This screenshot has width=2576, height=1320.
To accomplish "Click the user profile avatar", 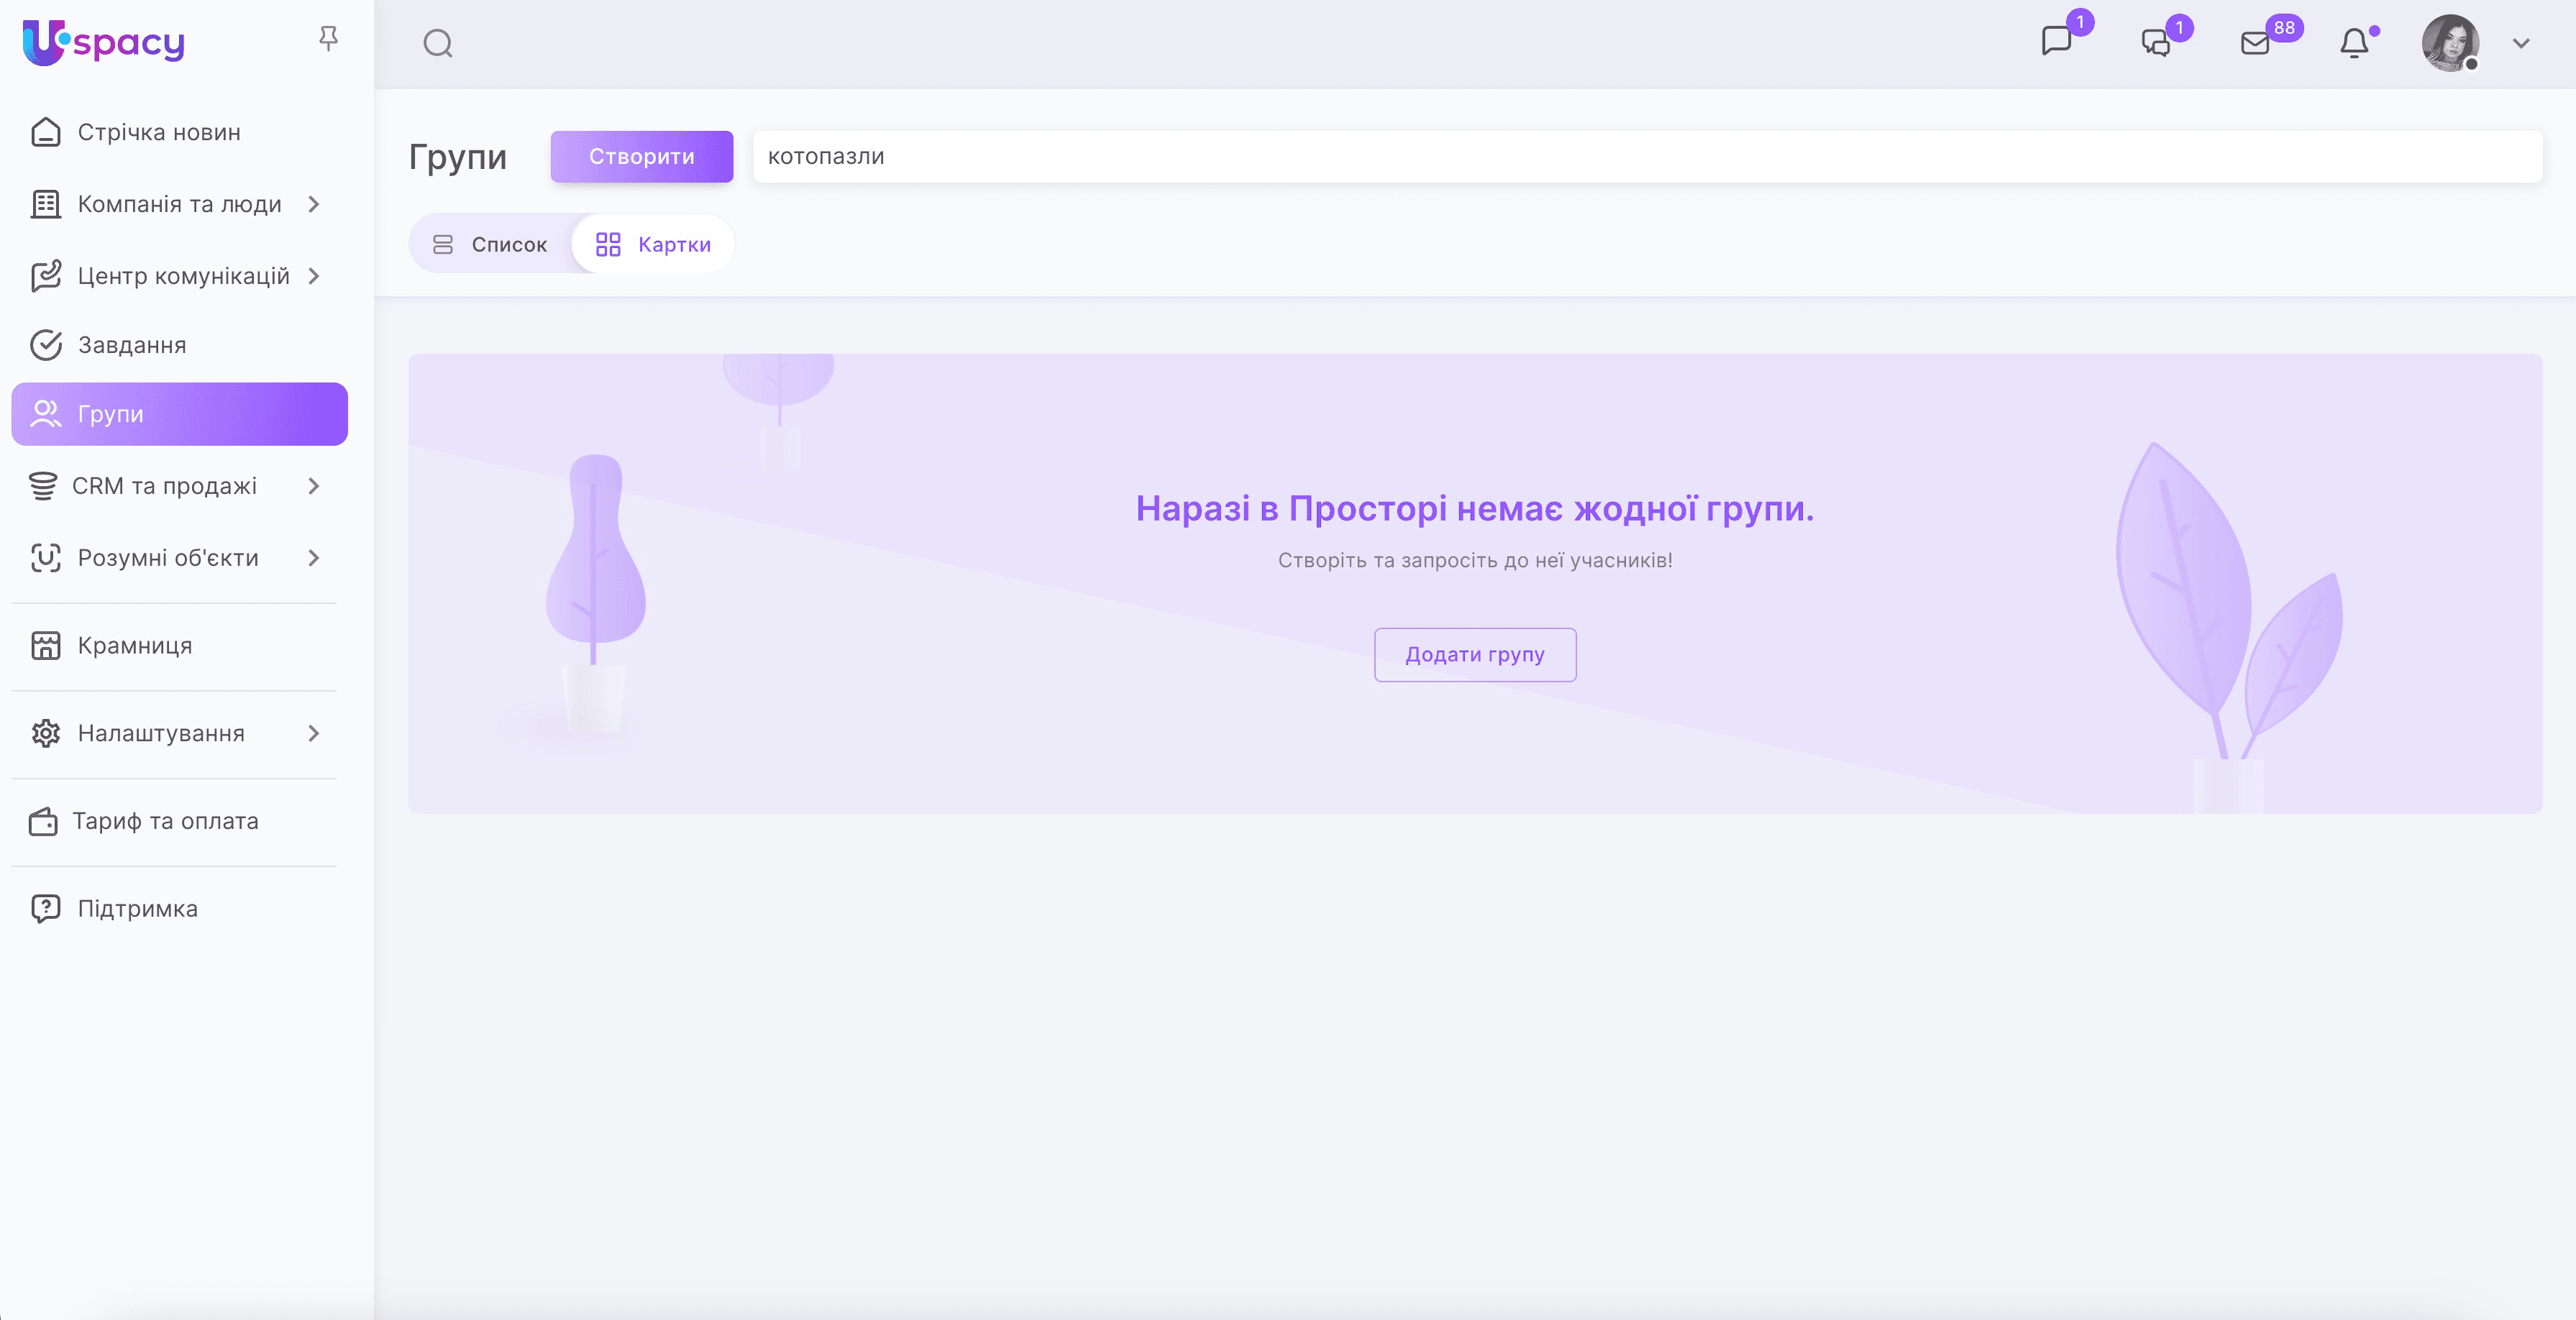I will 2449,43.
